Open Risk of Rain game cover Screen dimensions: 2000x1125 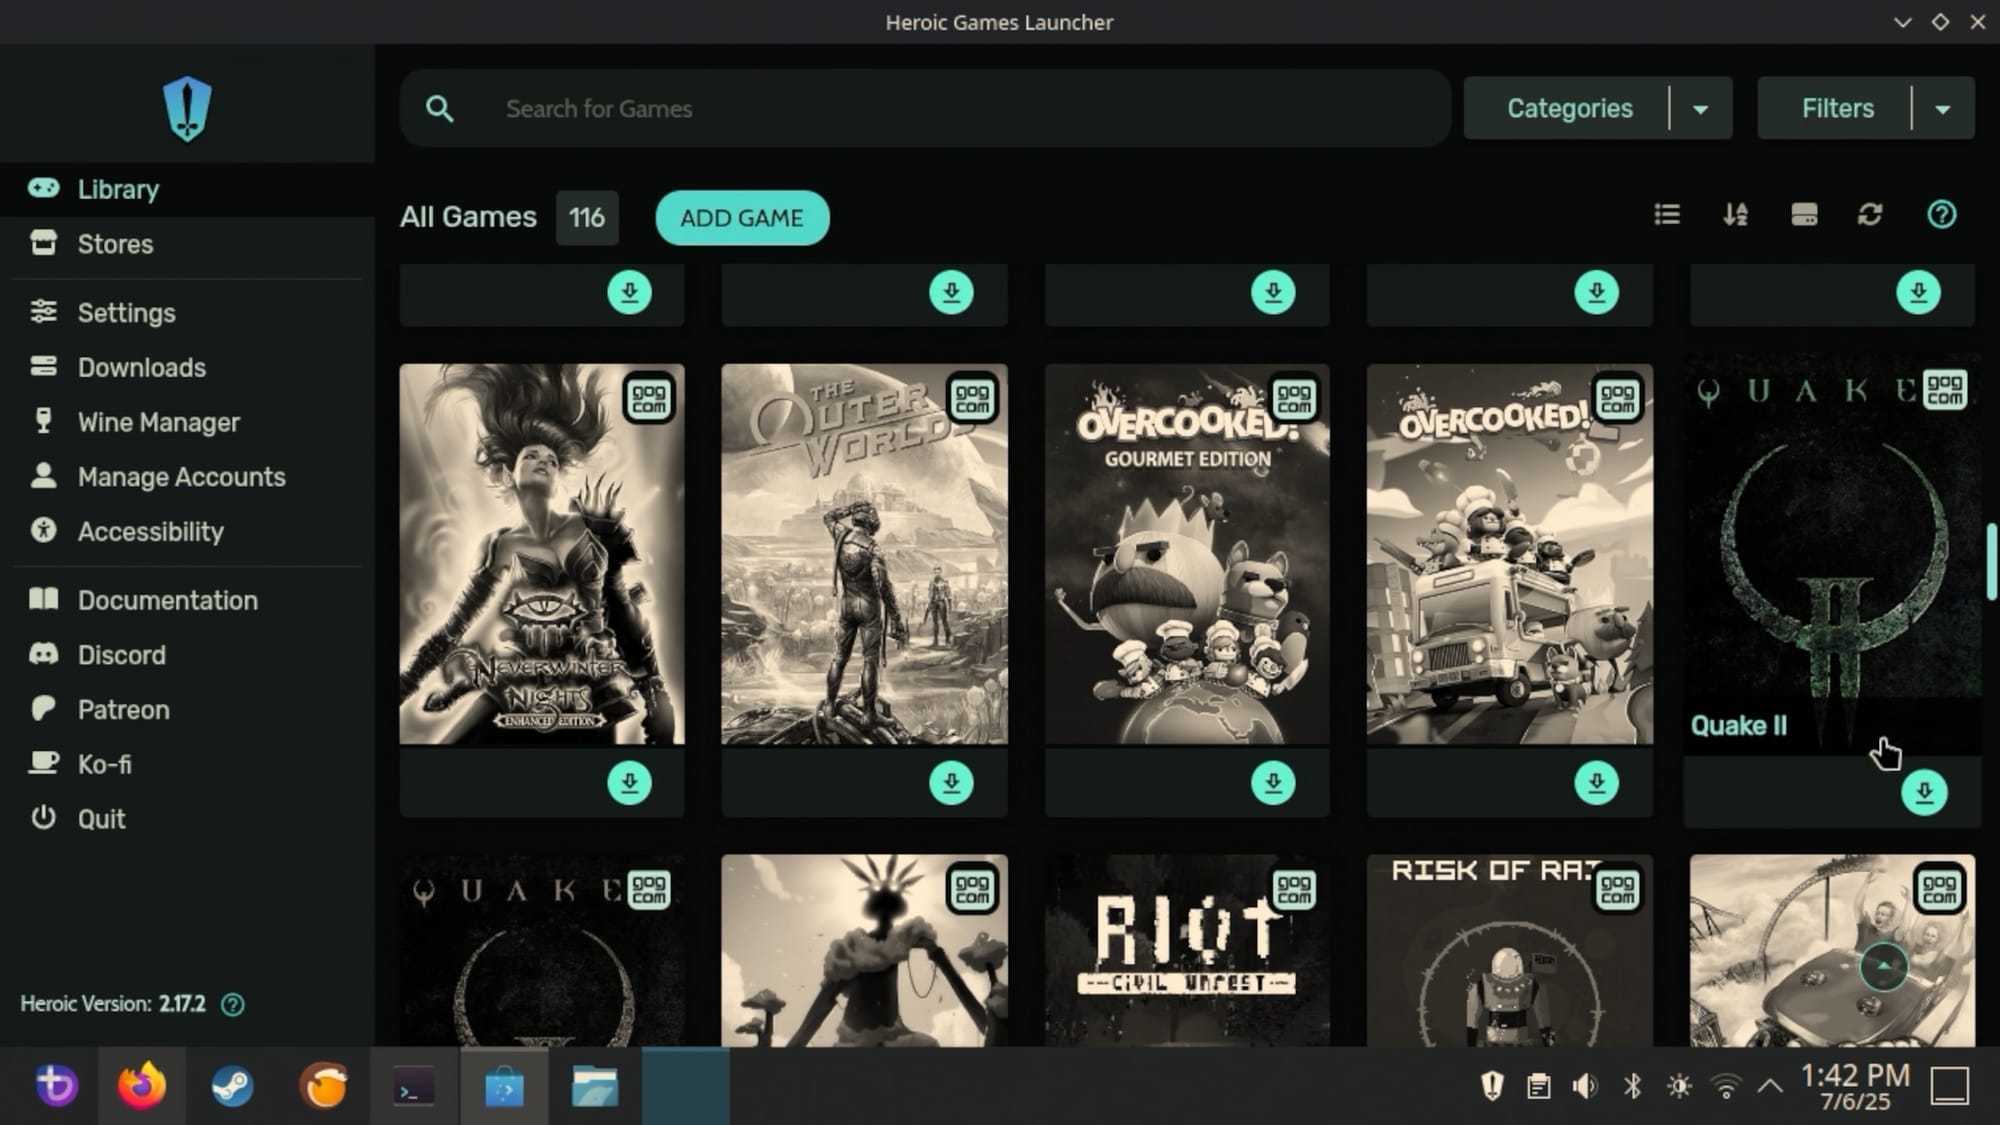point(1510,950)
